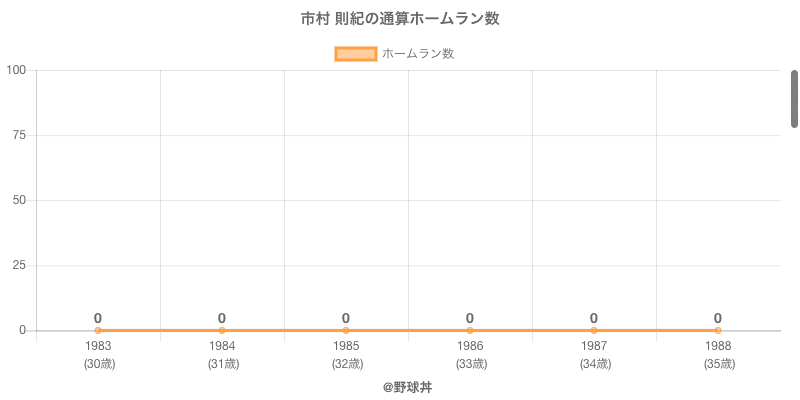Click the 1986 (33歳) axis label
This screenshot has width=800, height=400.
click(x=470, y=355)
